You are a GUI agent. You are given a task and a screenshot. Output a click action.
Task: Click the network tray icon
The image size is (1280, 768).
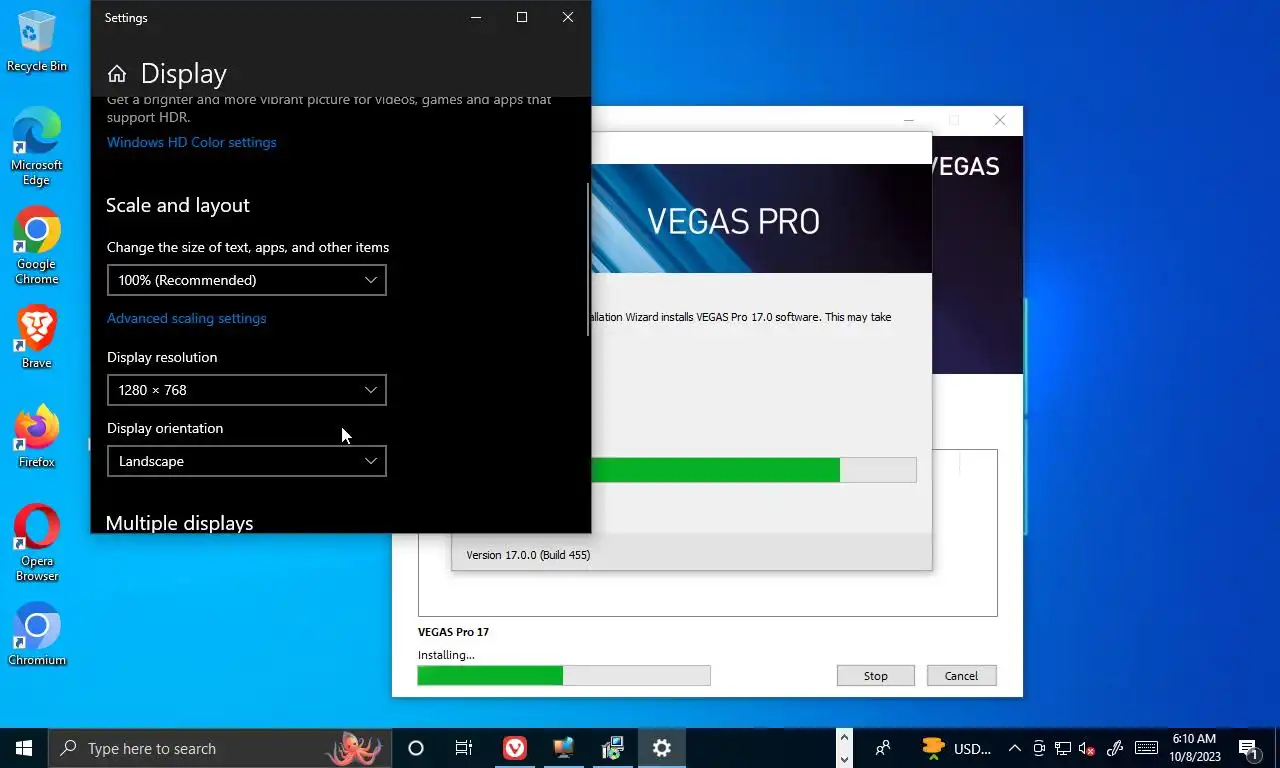tap(1063, 748)
